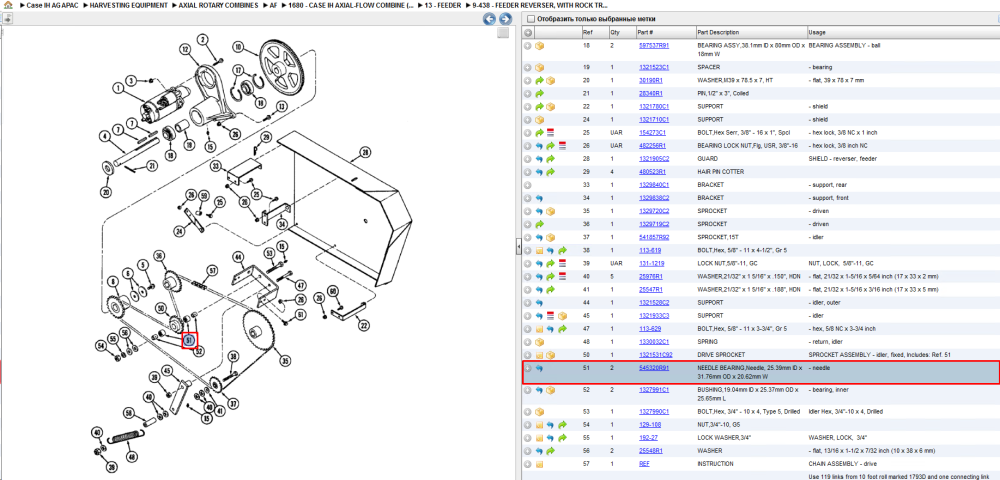Select callout 10 pulley on diagram

237,47
